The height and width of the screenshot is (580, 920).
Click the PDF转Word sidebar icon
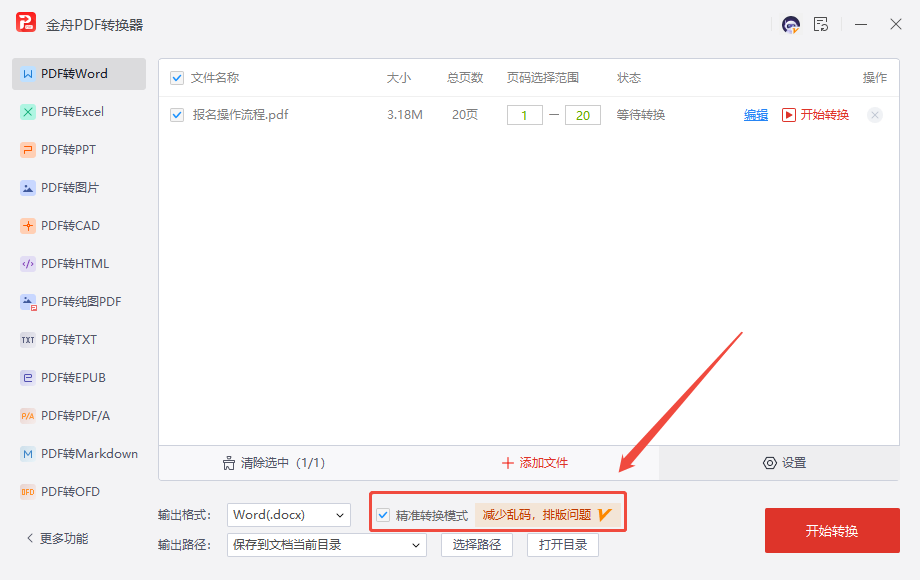pos(28,74)
